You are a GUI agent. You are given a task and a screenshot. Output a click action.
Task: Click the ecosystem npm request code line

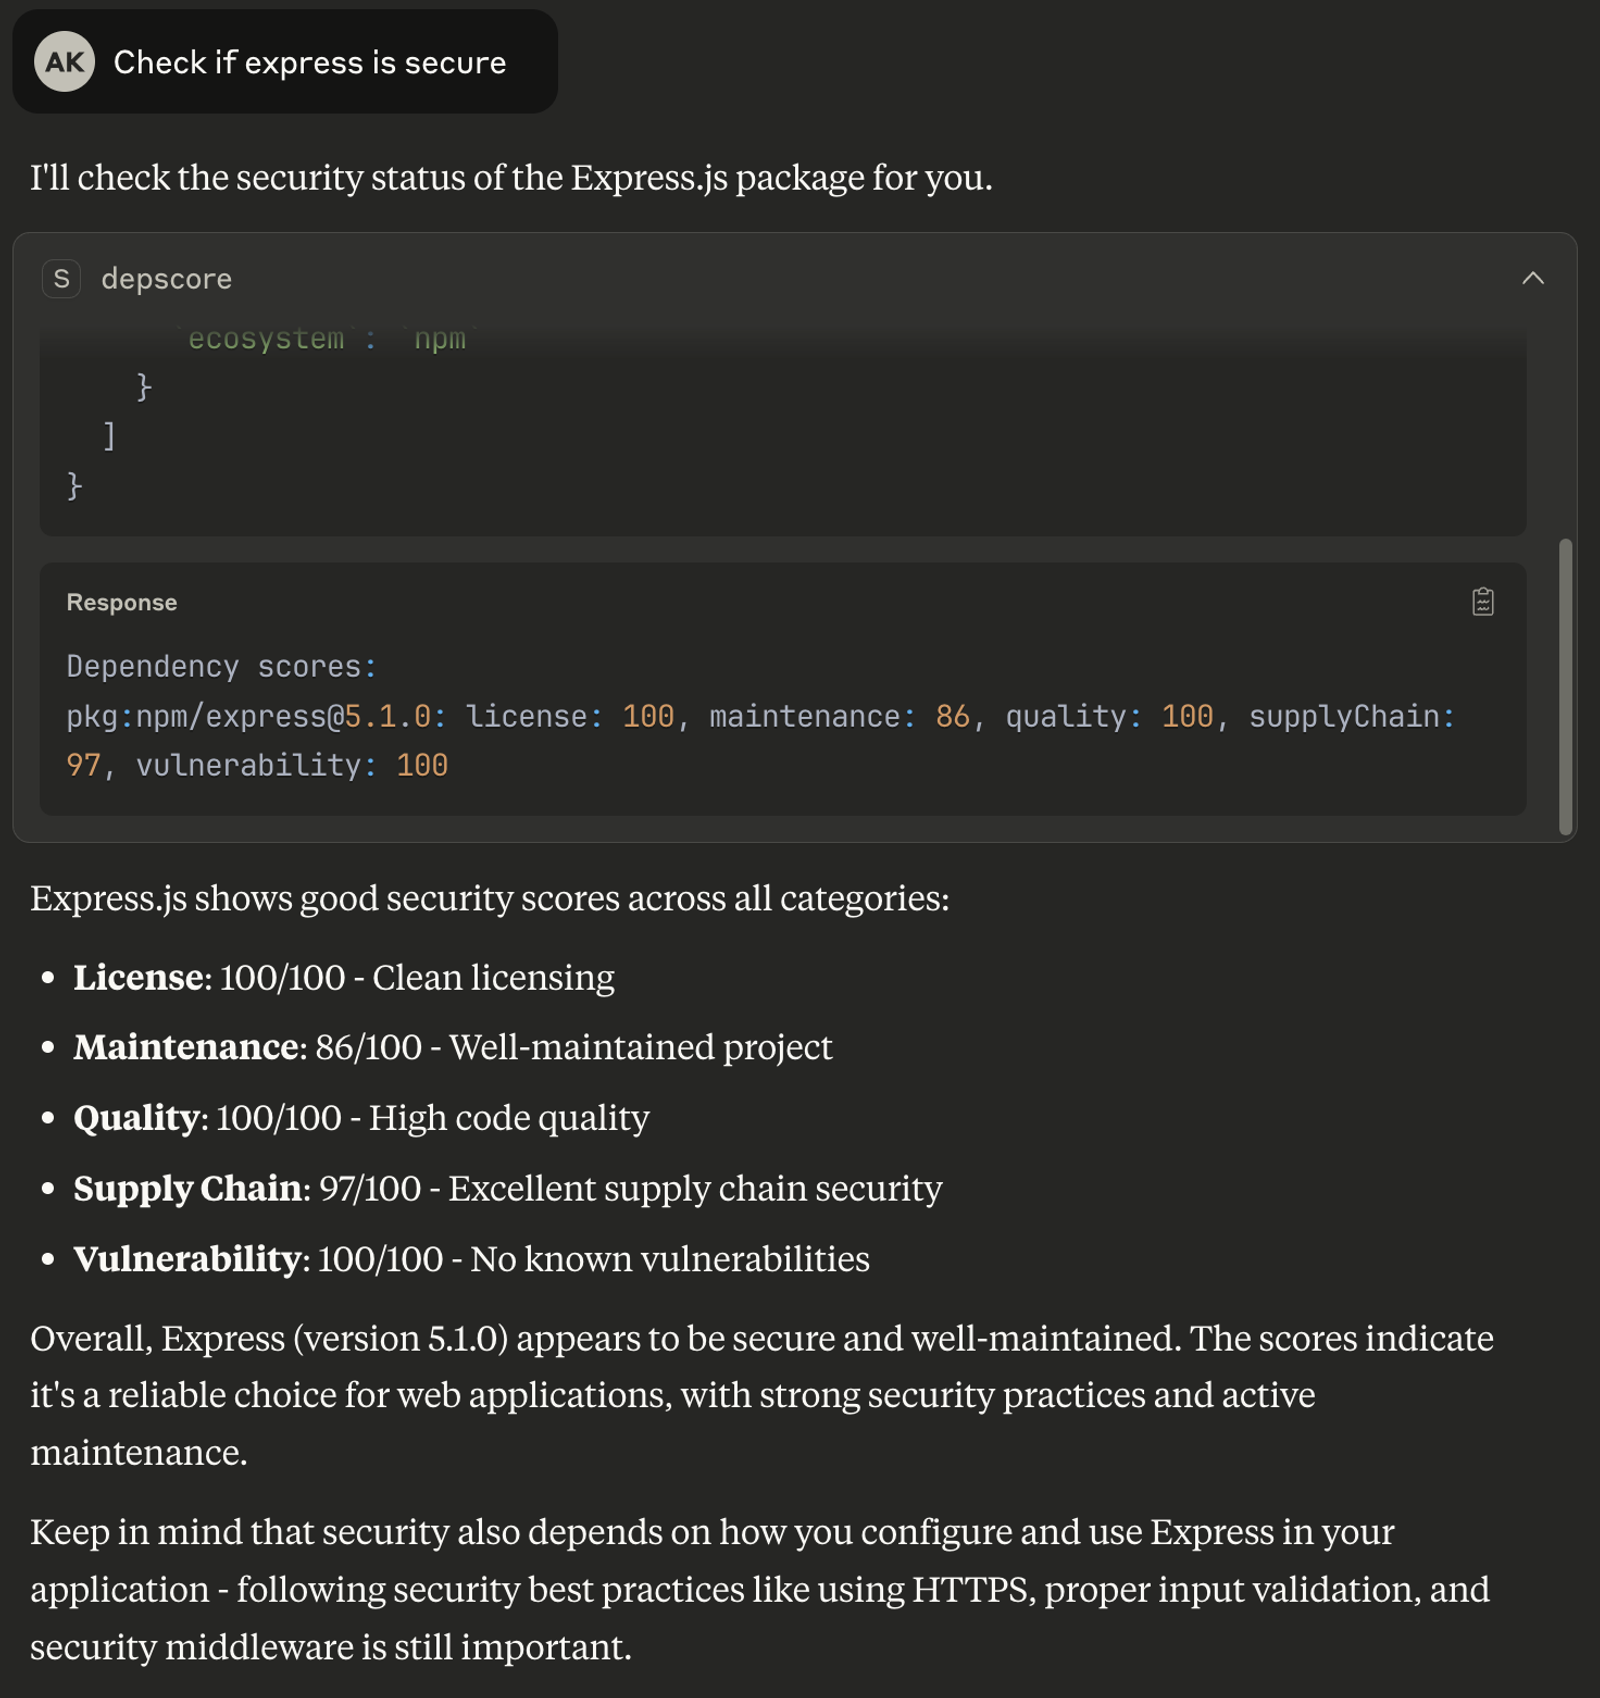click(326, 339)
